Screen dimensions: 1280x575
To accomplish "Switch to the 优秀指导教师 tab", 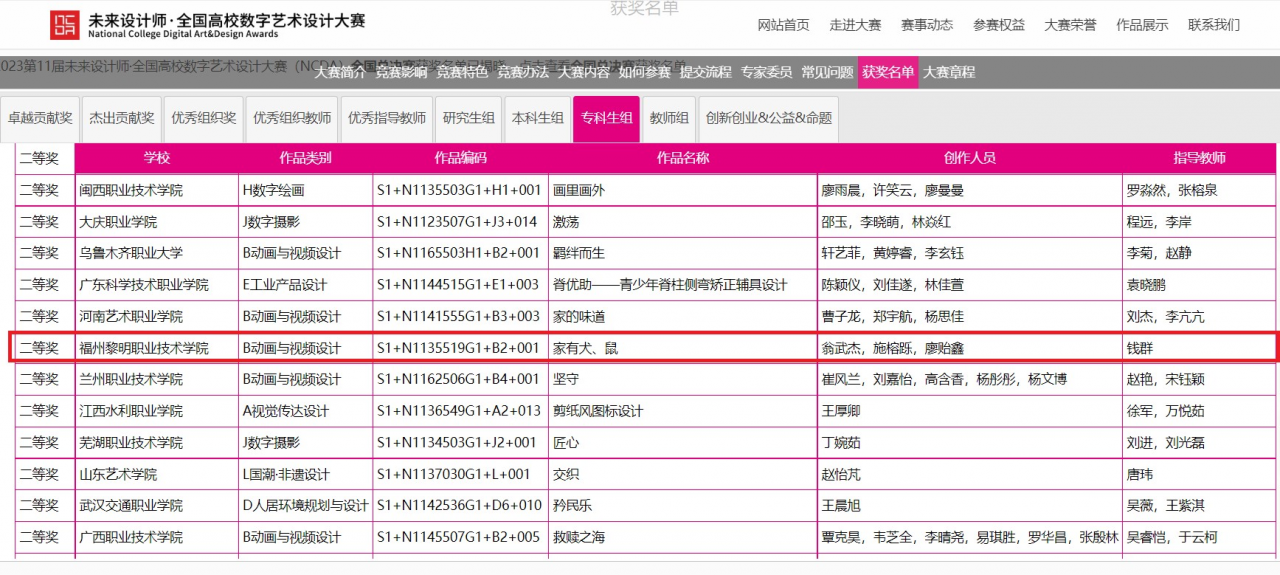I will click(386, 118).
